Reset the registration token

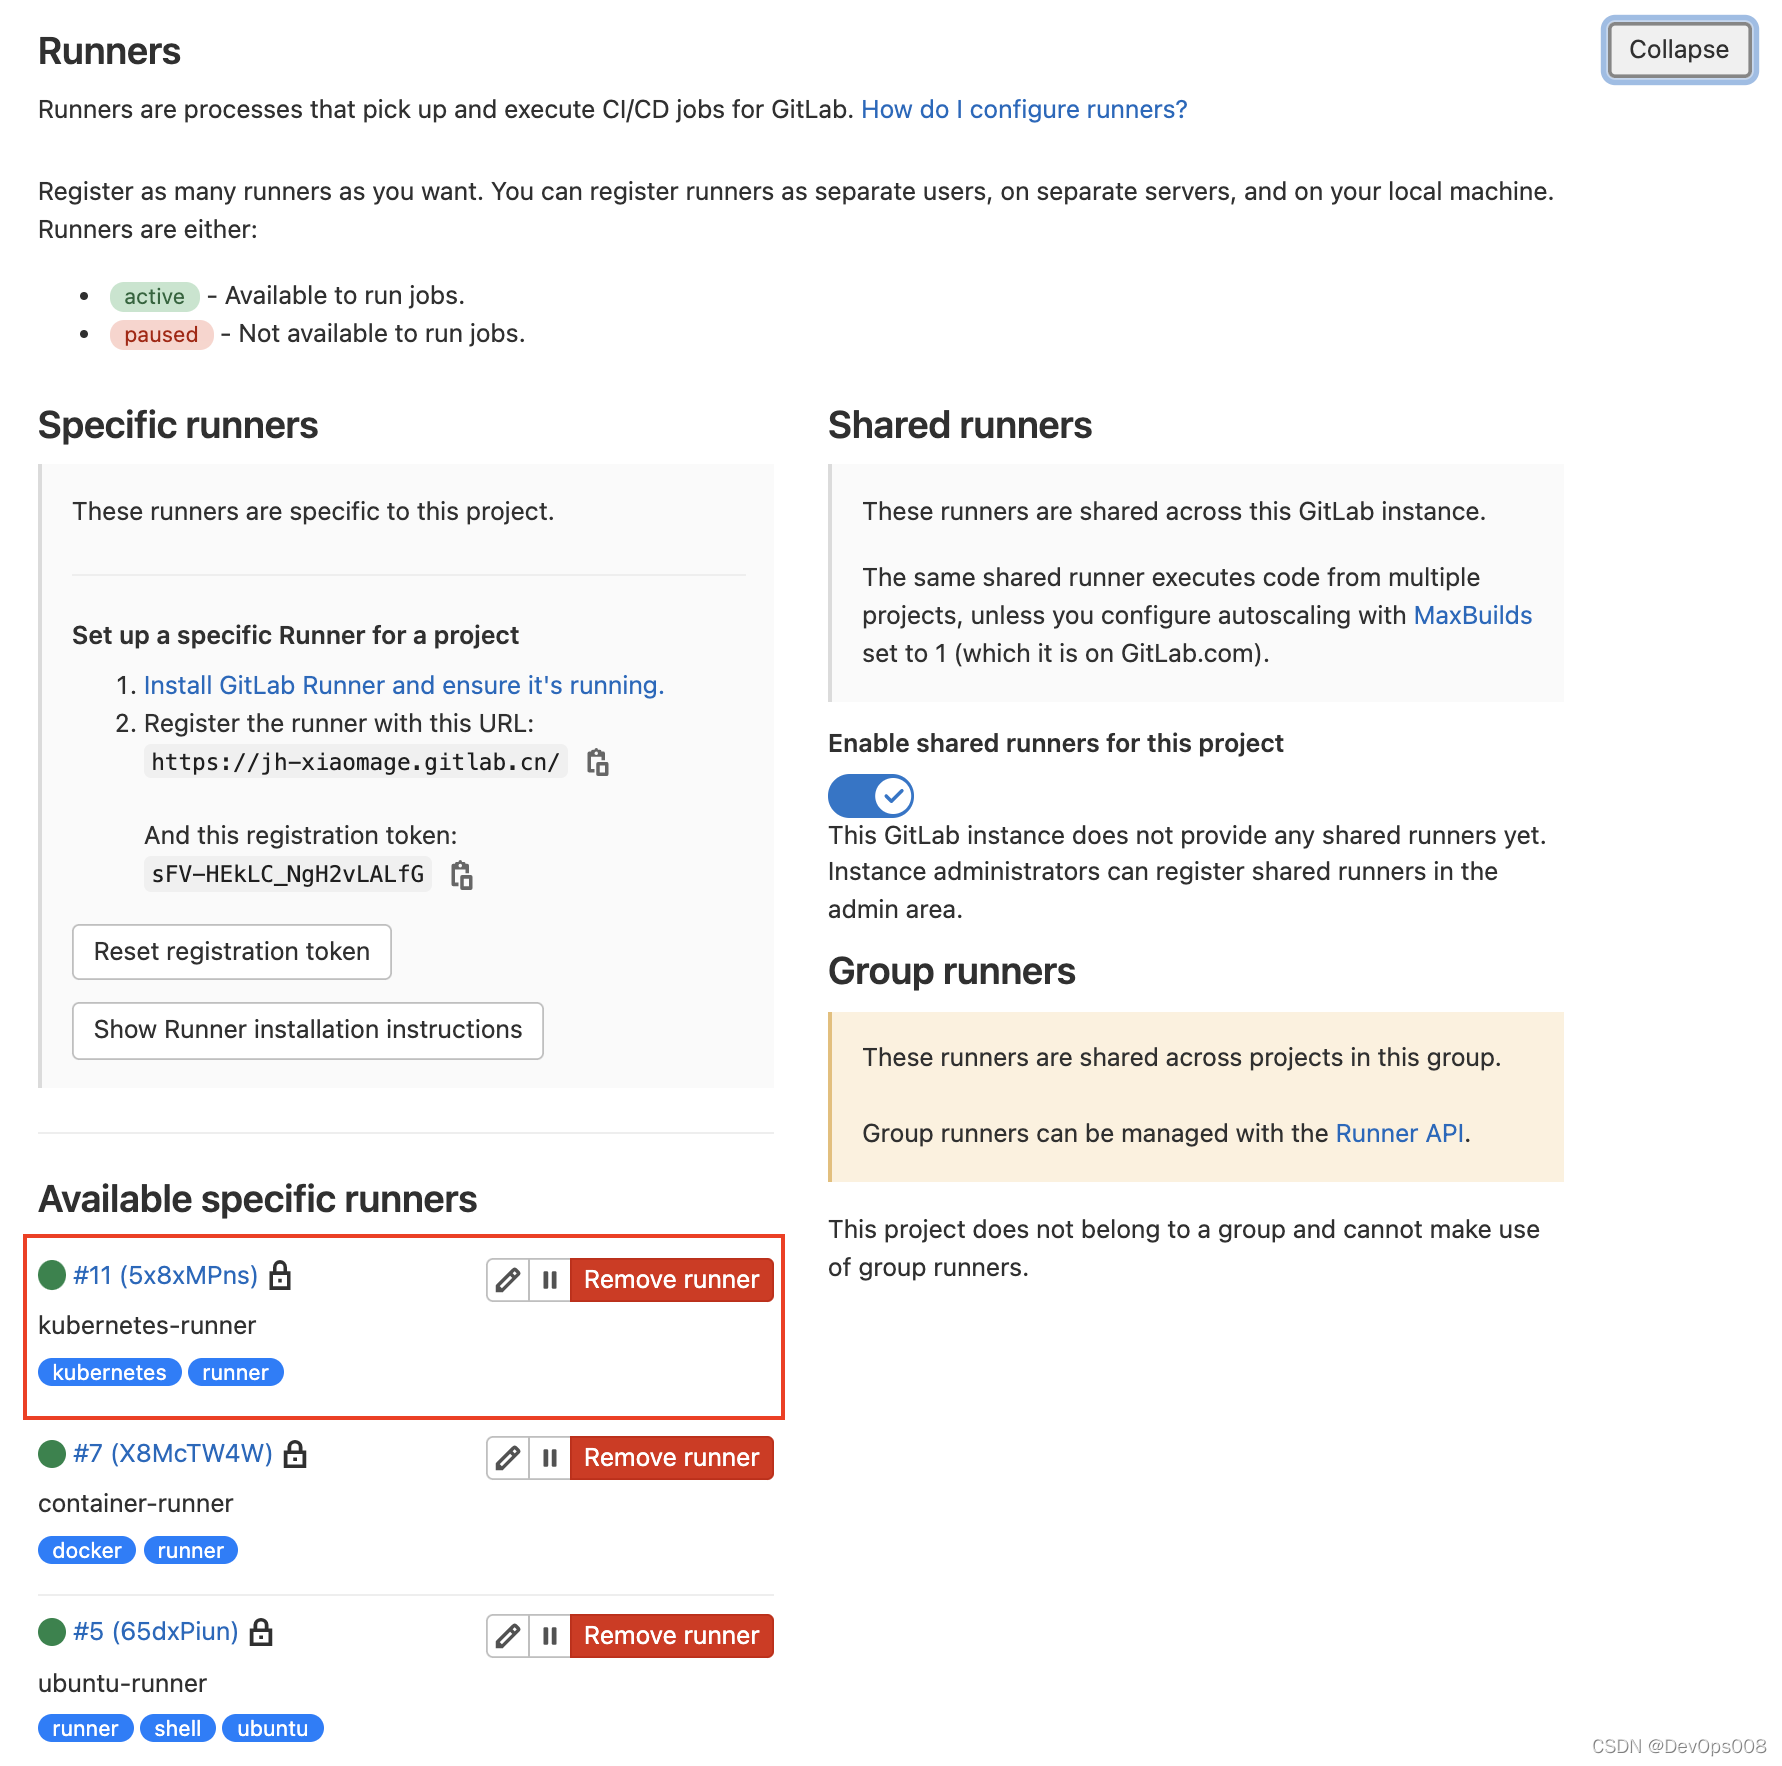(x=231, y=951)
